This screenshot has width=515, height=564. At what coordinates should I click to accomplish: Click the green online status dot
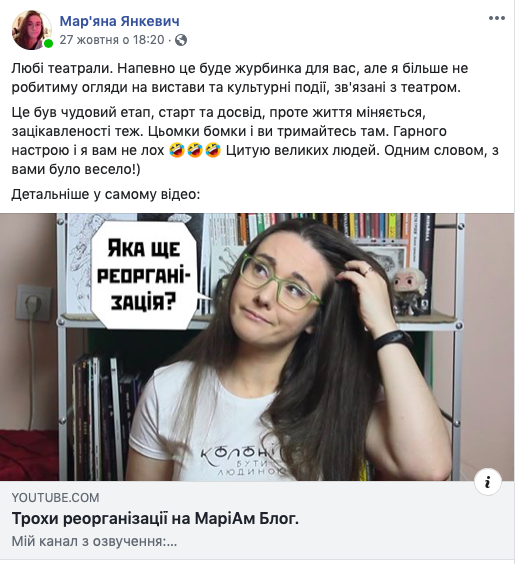[48, 44]
